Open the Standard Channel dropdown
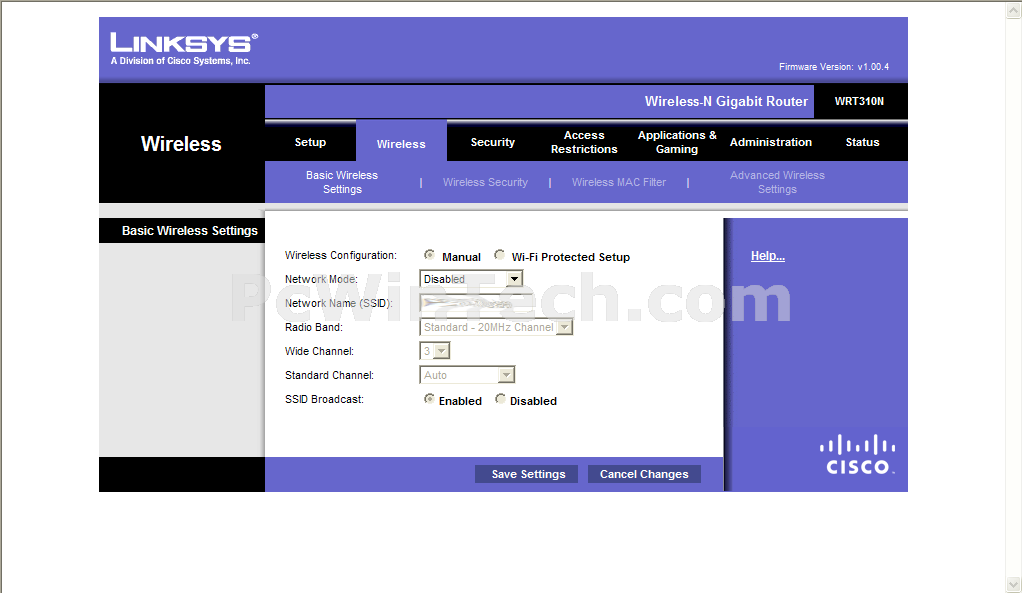Screen dimensions: 1022x593 pyautogui.click(x=467, y=375)
